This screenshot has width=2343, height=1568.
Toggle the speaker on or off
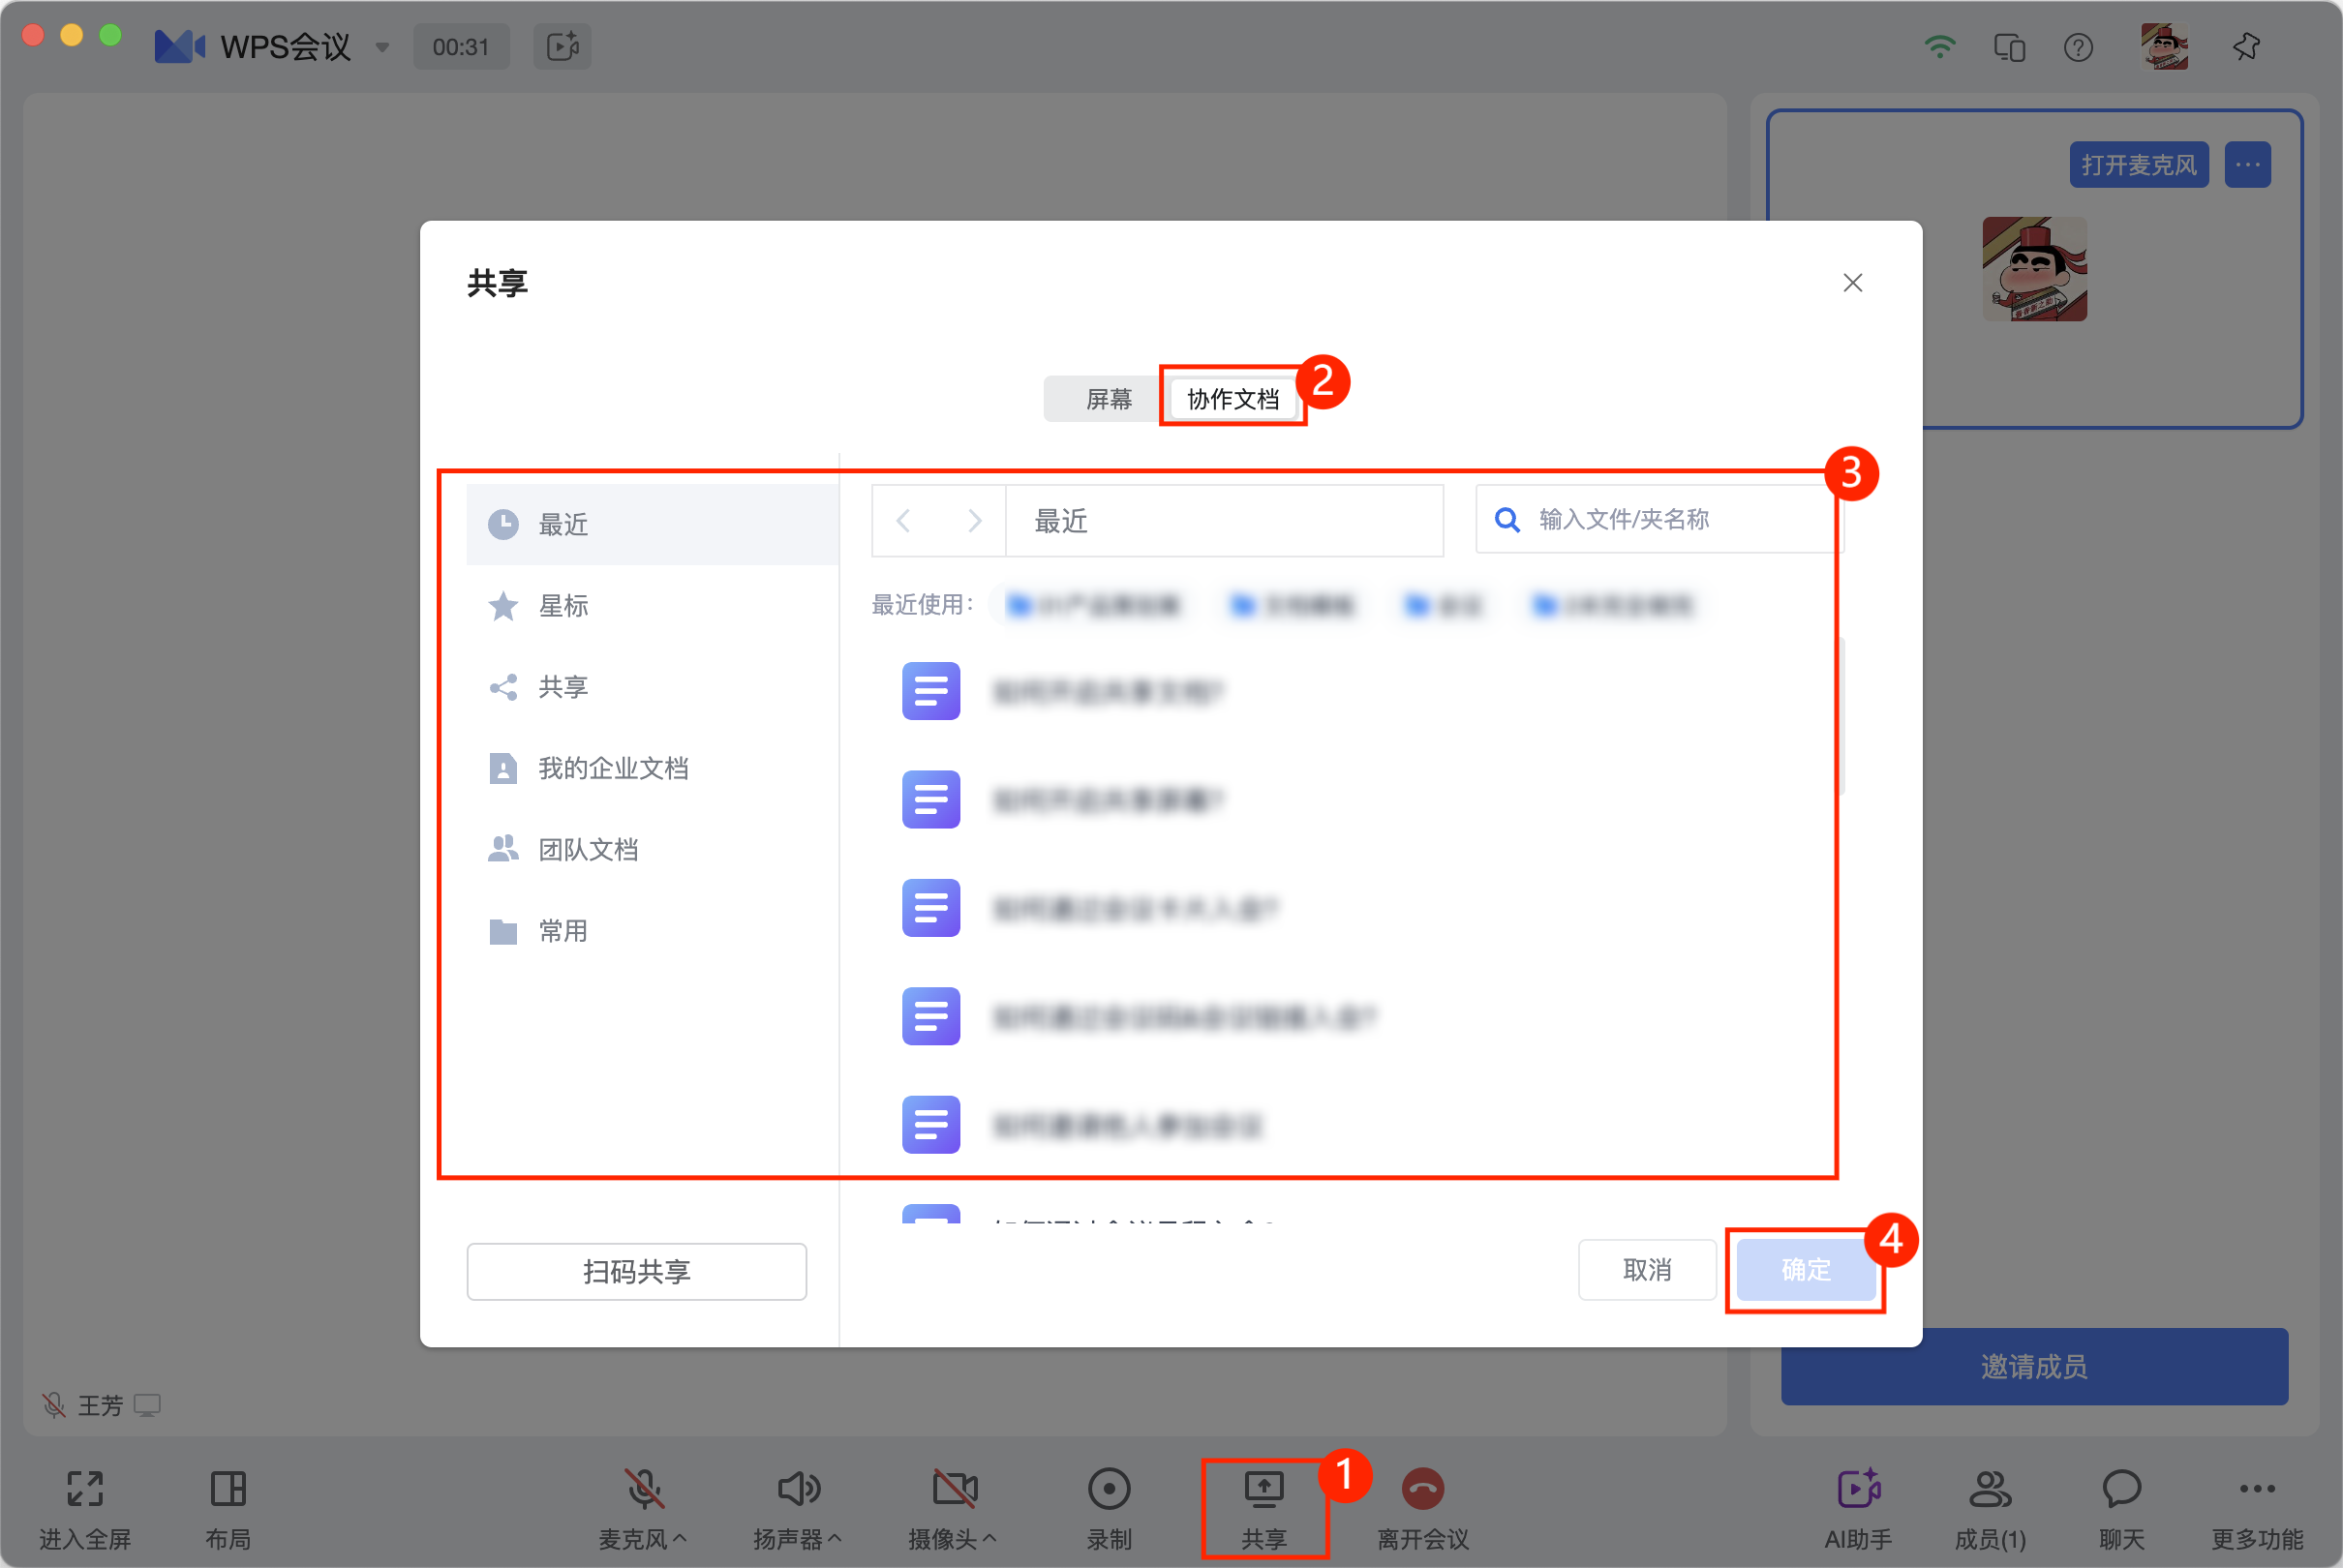tap(798, 1489)
